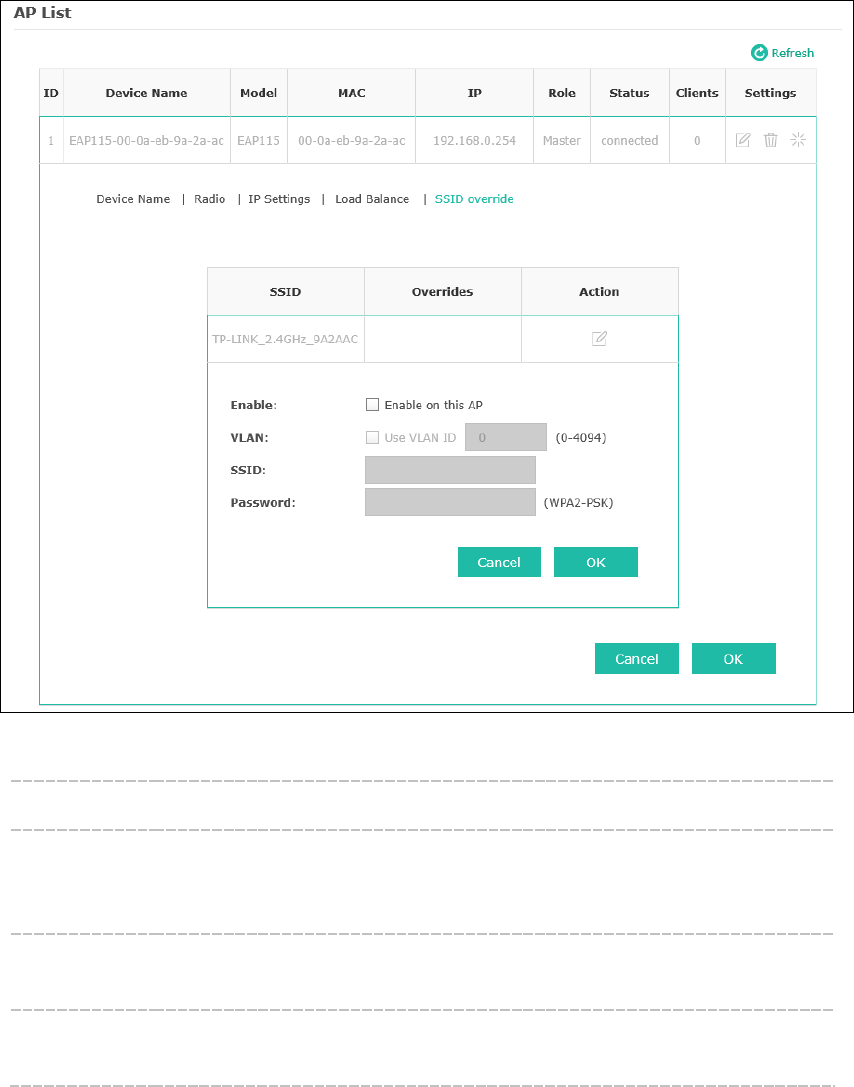Click the locate/blink icon in Settings column

click(x=798, y=140)
